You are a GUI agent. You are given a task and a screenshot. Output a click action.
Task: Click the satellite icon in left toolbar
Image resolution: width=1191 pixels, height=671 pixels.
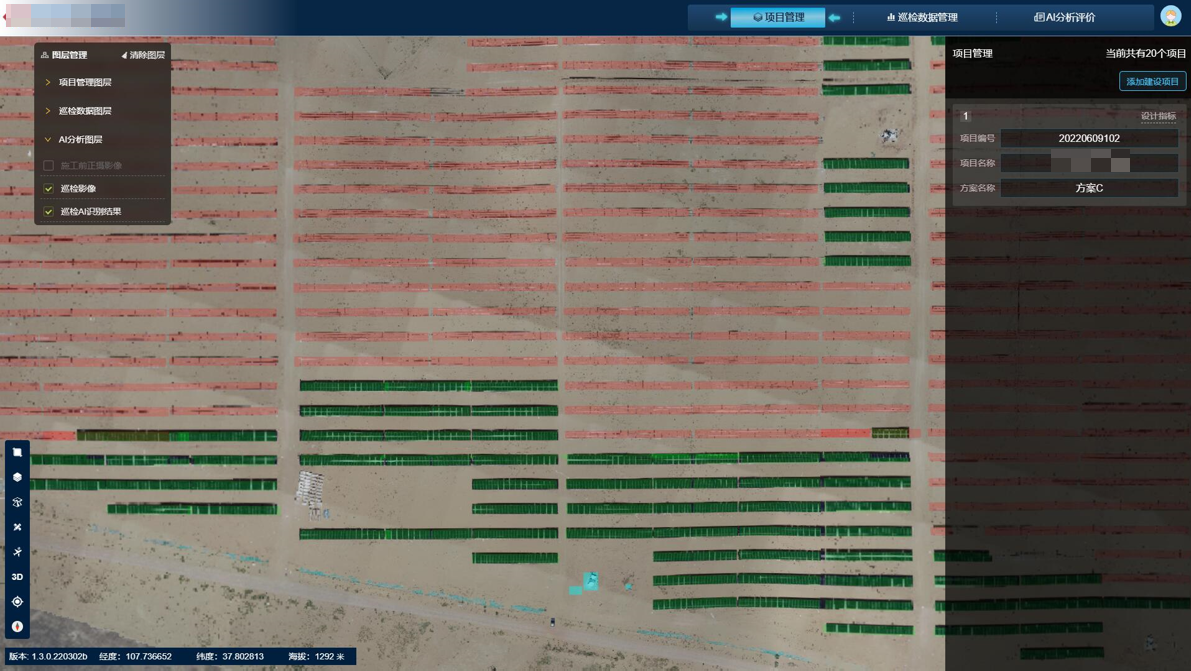pos(17,527)
